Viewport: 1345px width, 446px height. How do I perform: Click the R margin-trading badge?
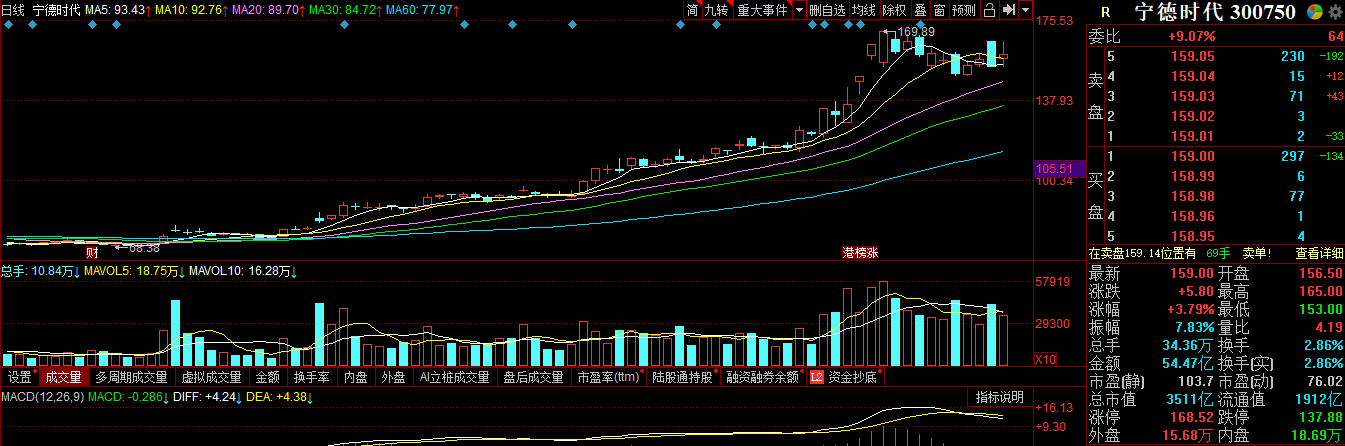(1105, 12)
